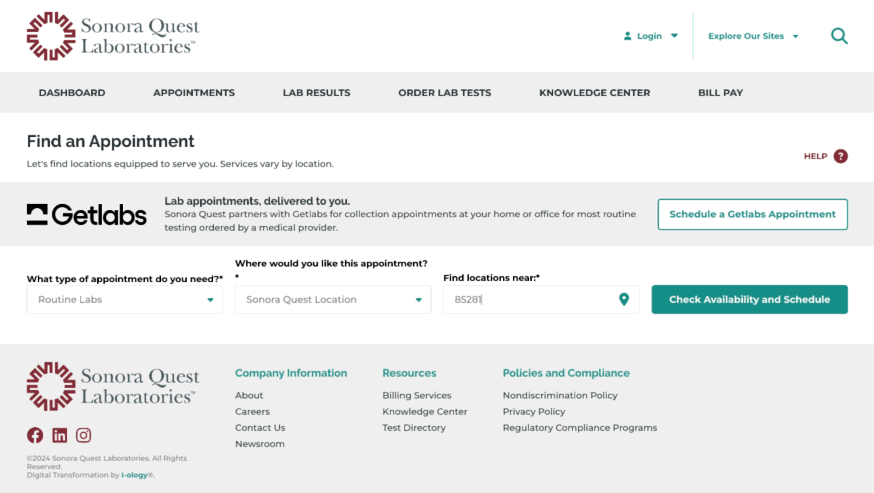Open the Appointments menu item
The image size is (874, 493).
point(194,93)
